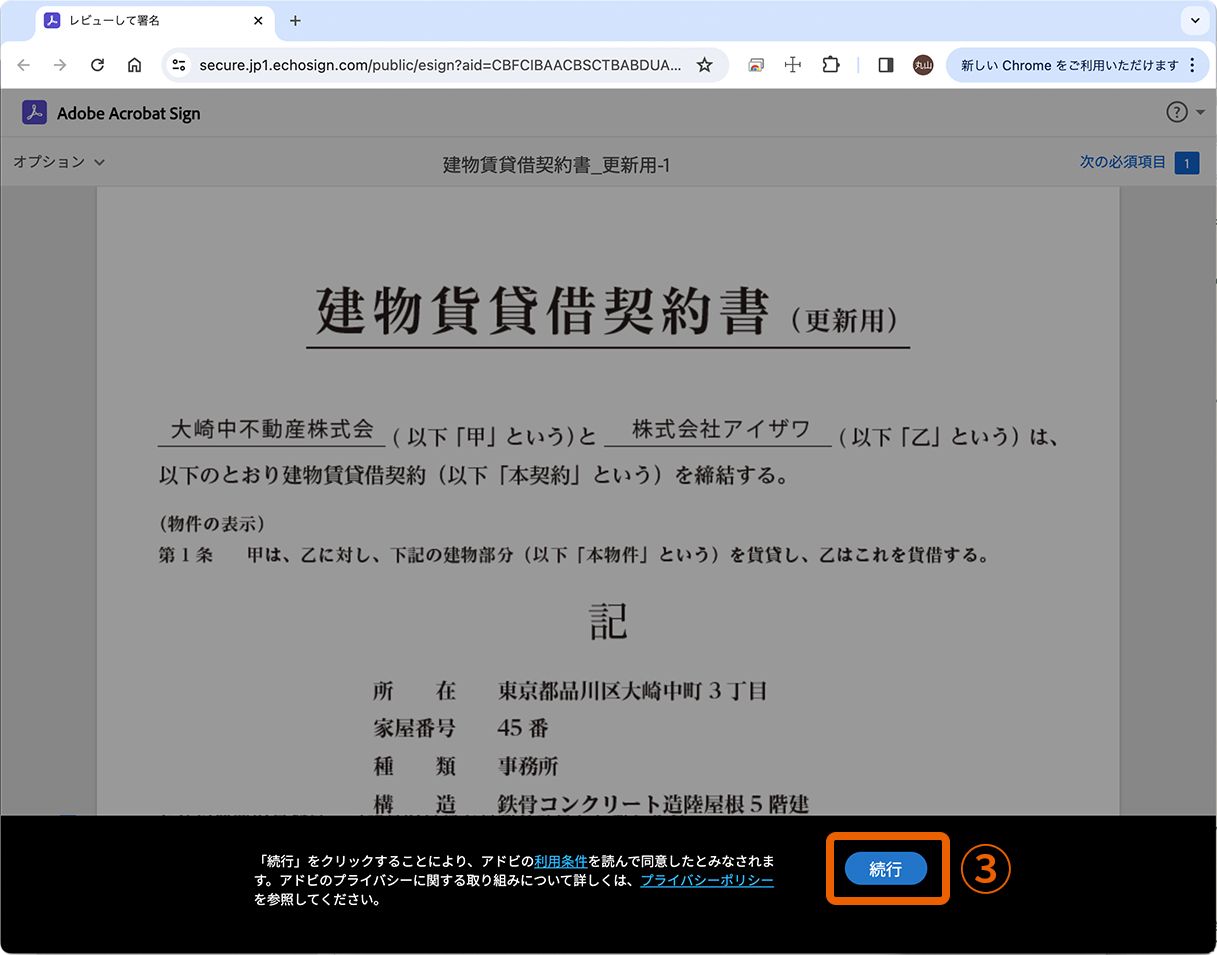Click the browser forward arrow

point(60,65)
